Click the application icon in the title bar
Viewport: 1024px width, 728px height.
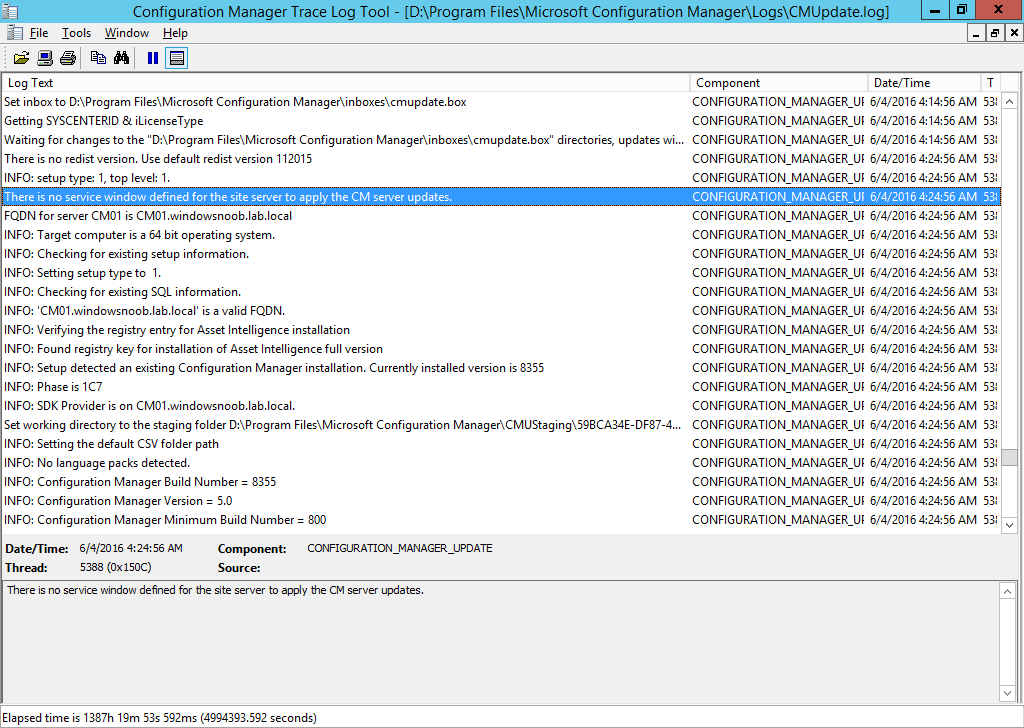(x=10, y=11)
